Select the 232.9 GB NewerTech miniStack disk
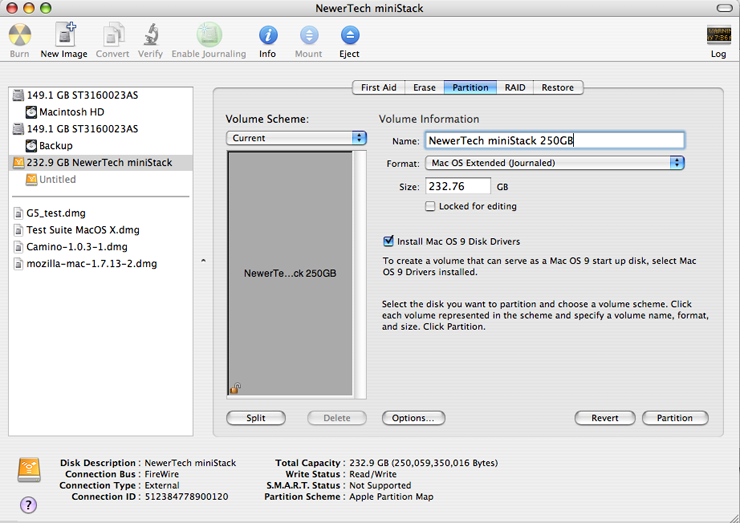Screen dimensions: 740x523 [101, 163]
